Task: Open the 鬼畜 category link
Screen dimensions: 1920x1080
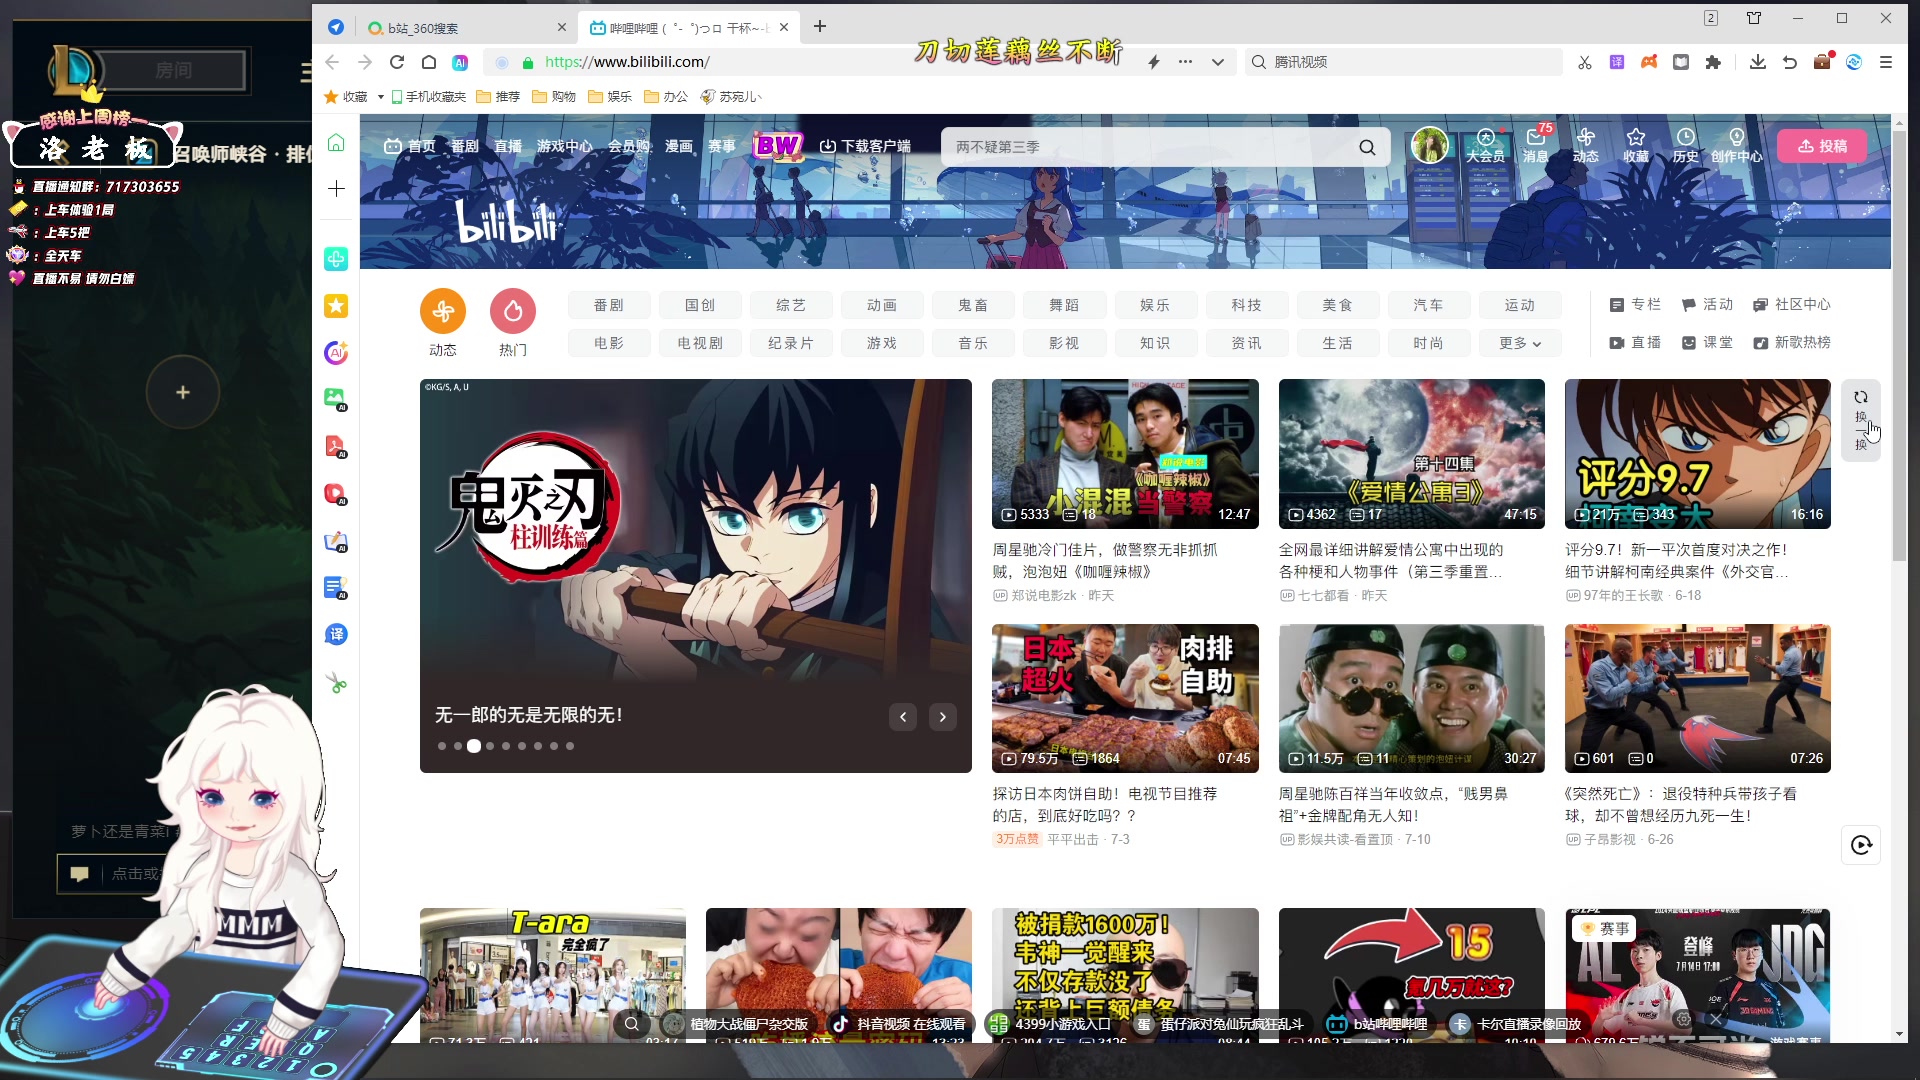Action: tap(973, 305)
